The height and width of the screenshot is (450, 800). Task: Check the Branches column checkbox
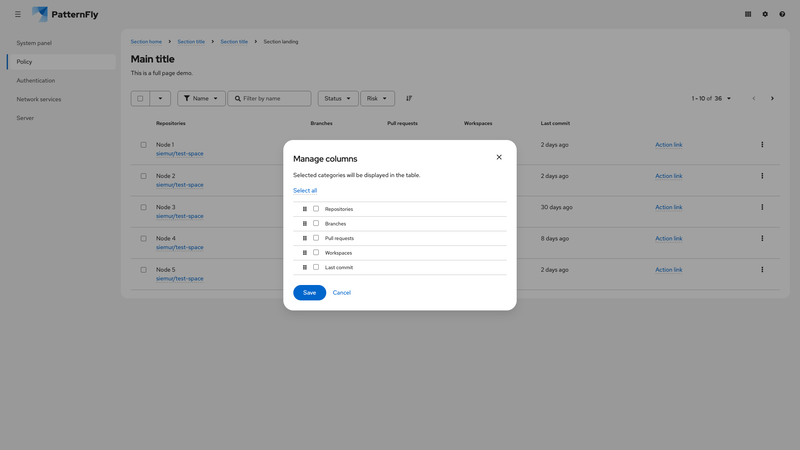(x=316, y=223)
